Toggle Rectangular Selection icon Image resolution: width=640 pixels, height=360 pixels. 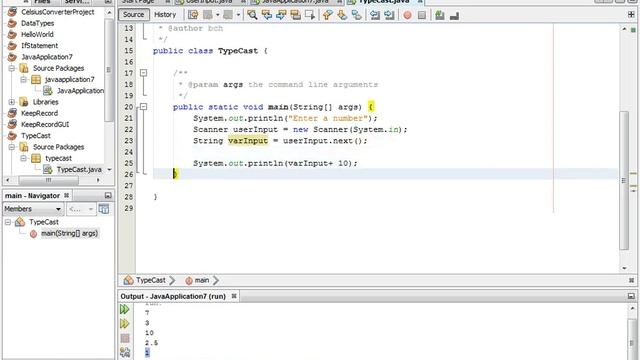point(310,15)
